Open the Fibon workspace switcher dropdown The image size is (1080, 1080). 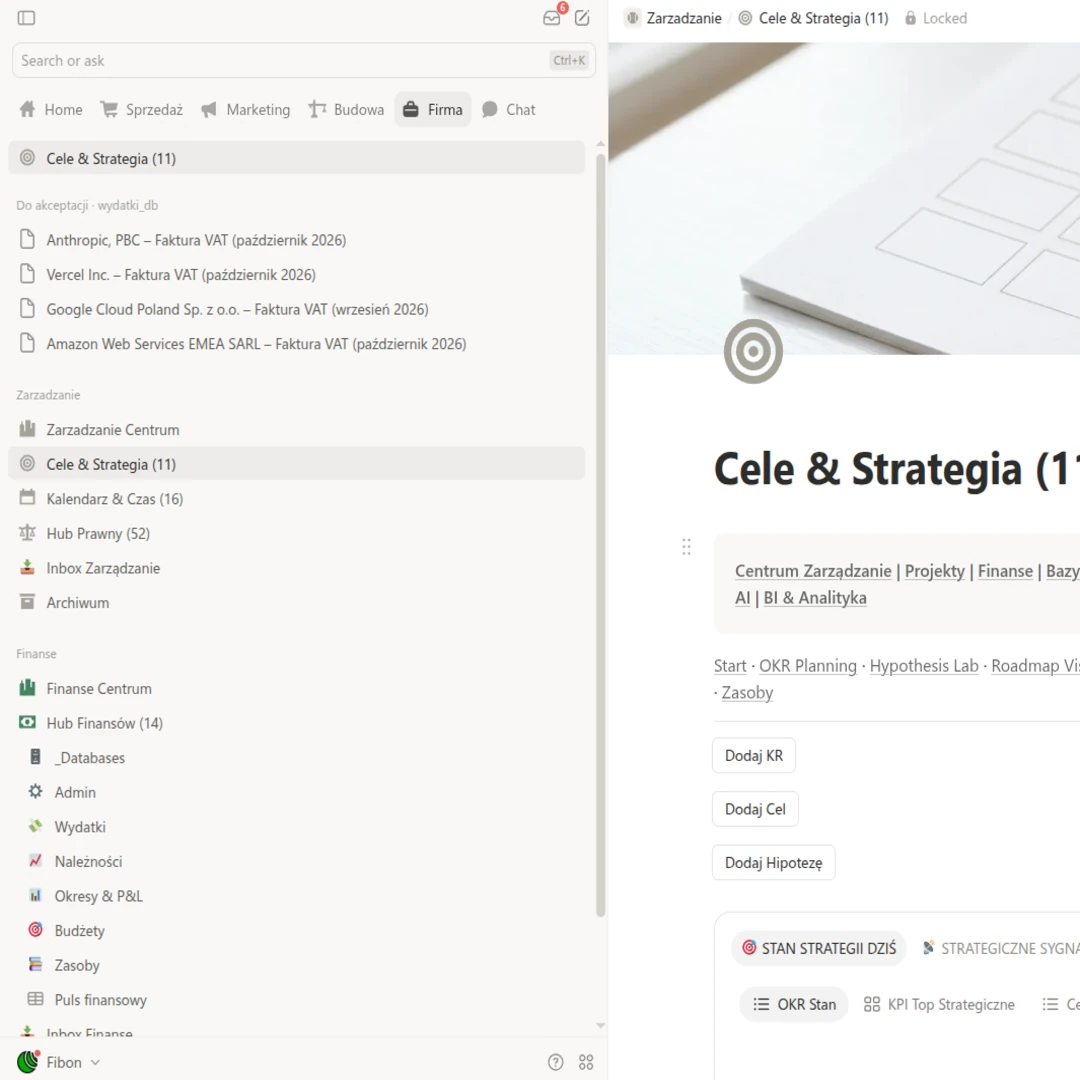(x=59, y=1062)
